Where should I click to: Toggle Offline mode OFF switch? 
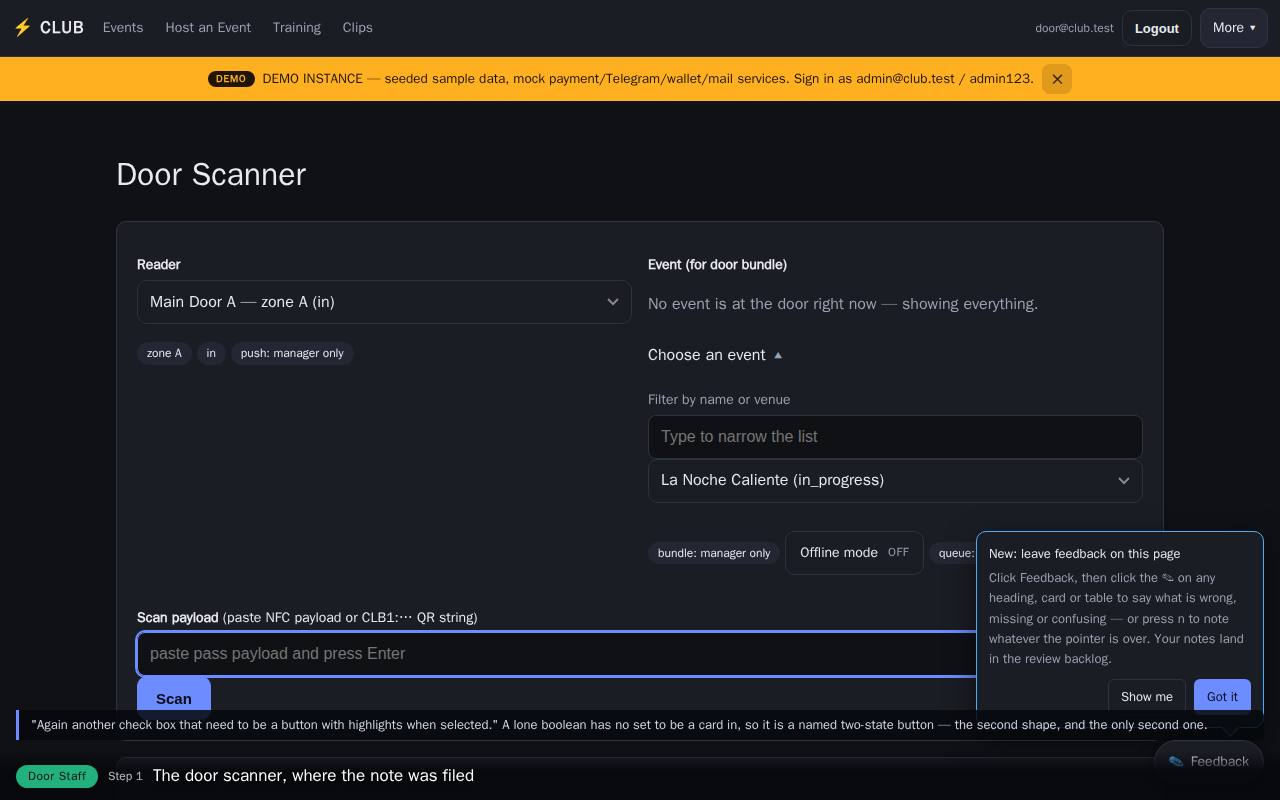coord(854,553)
